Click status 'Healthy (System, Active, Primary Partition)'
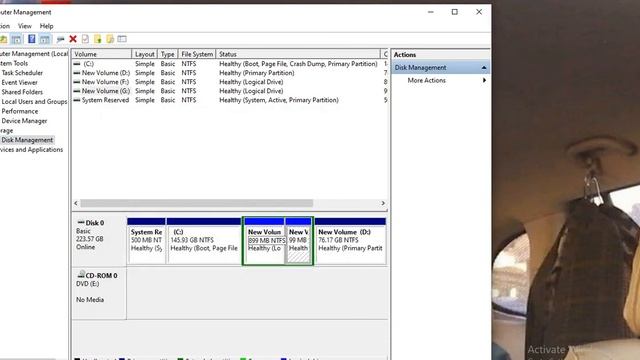 [279, 100]
